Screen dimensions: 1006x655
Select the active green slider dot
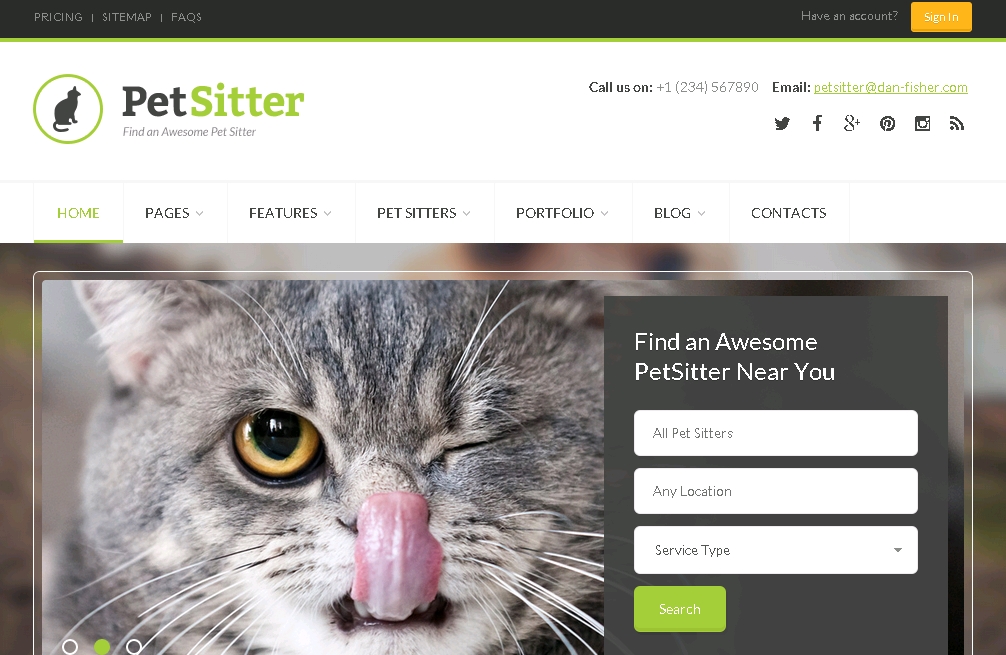pos(101,647)
